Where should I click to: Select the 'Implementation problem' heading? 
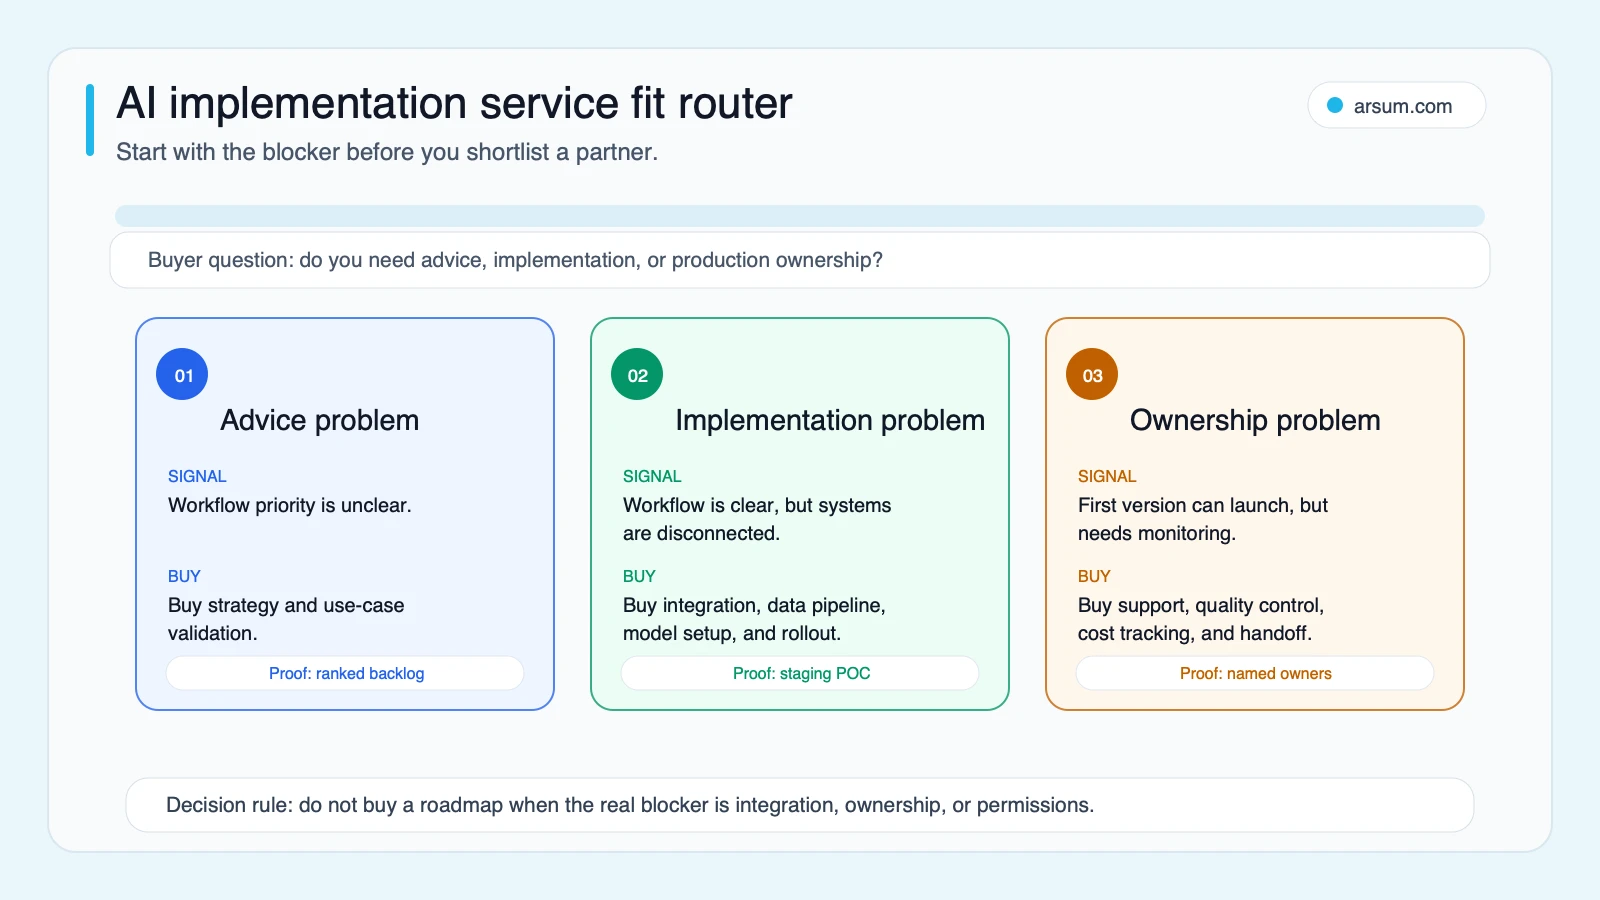830,420
